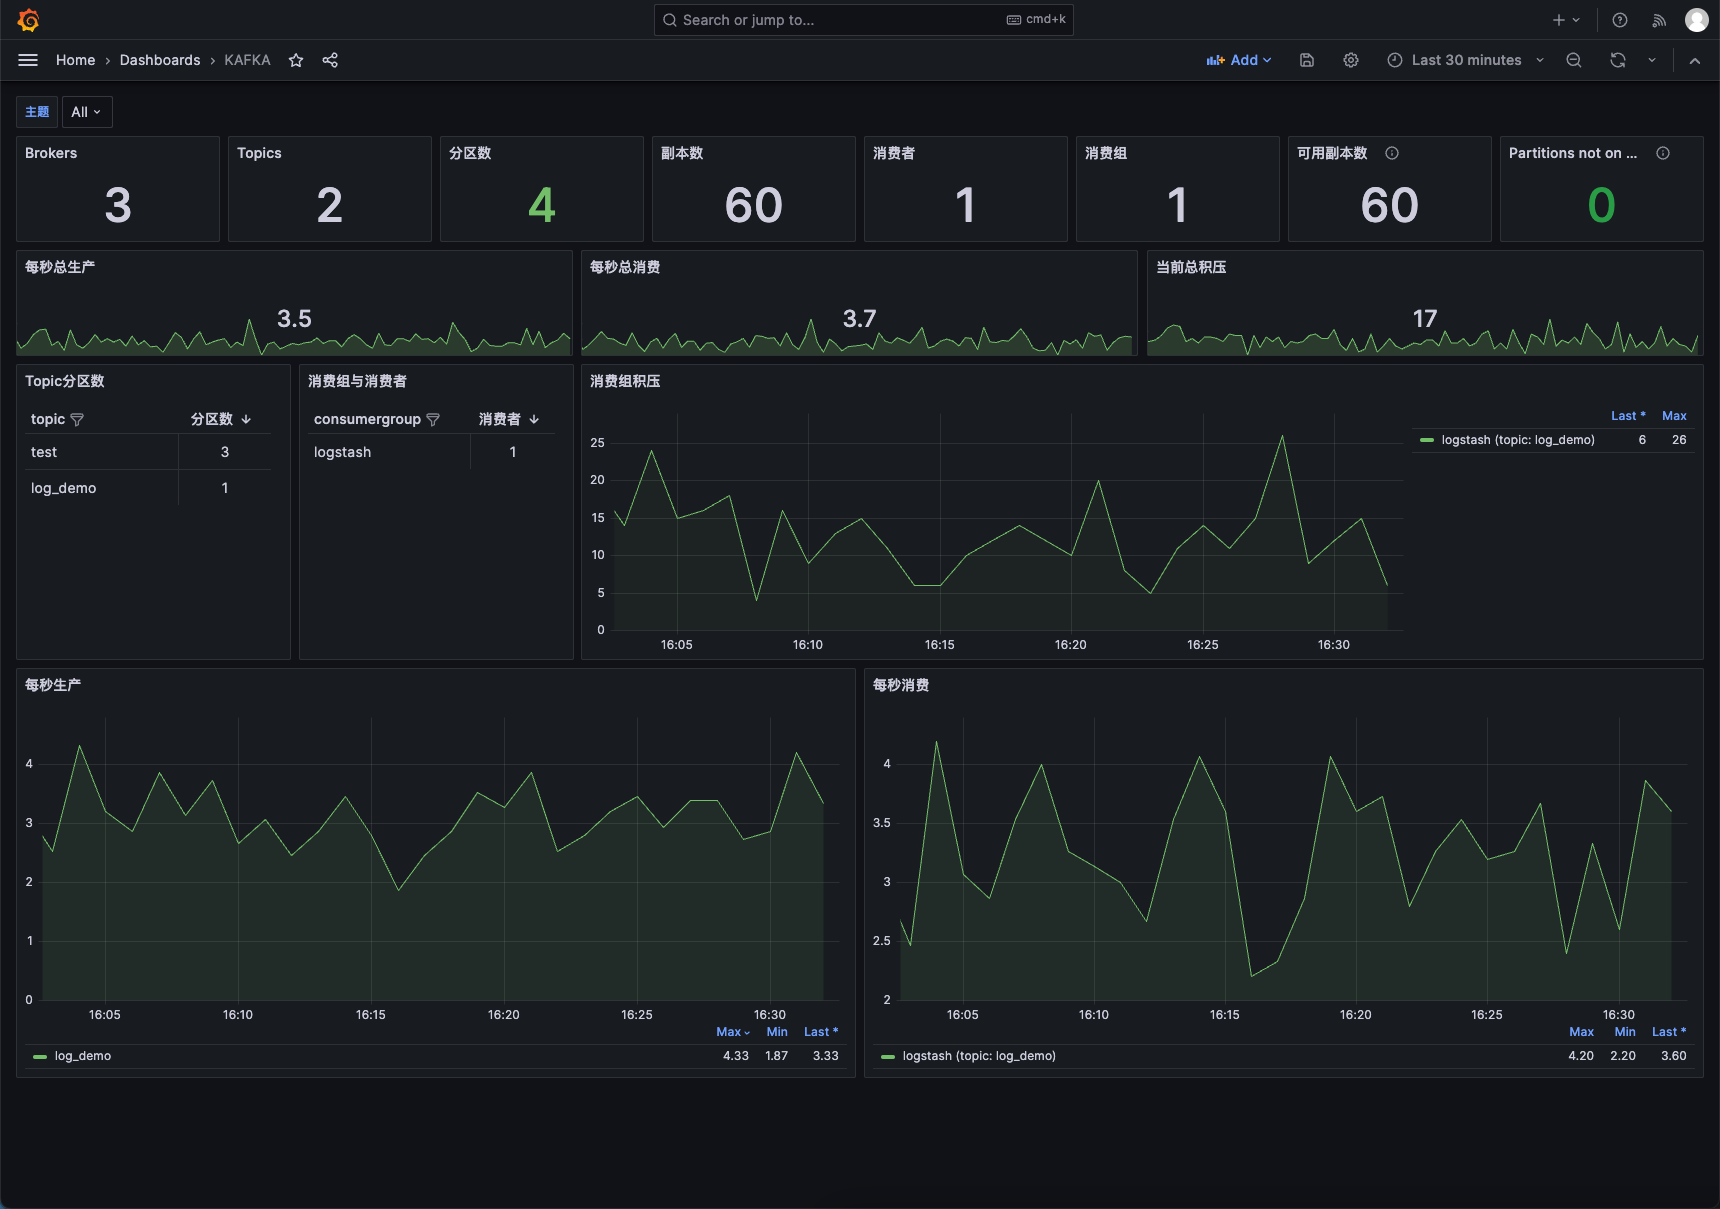Viewport: 1720px width, 1209px height.
Task: Open the Topic分区数 panel title
Action: click(65, 381)
